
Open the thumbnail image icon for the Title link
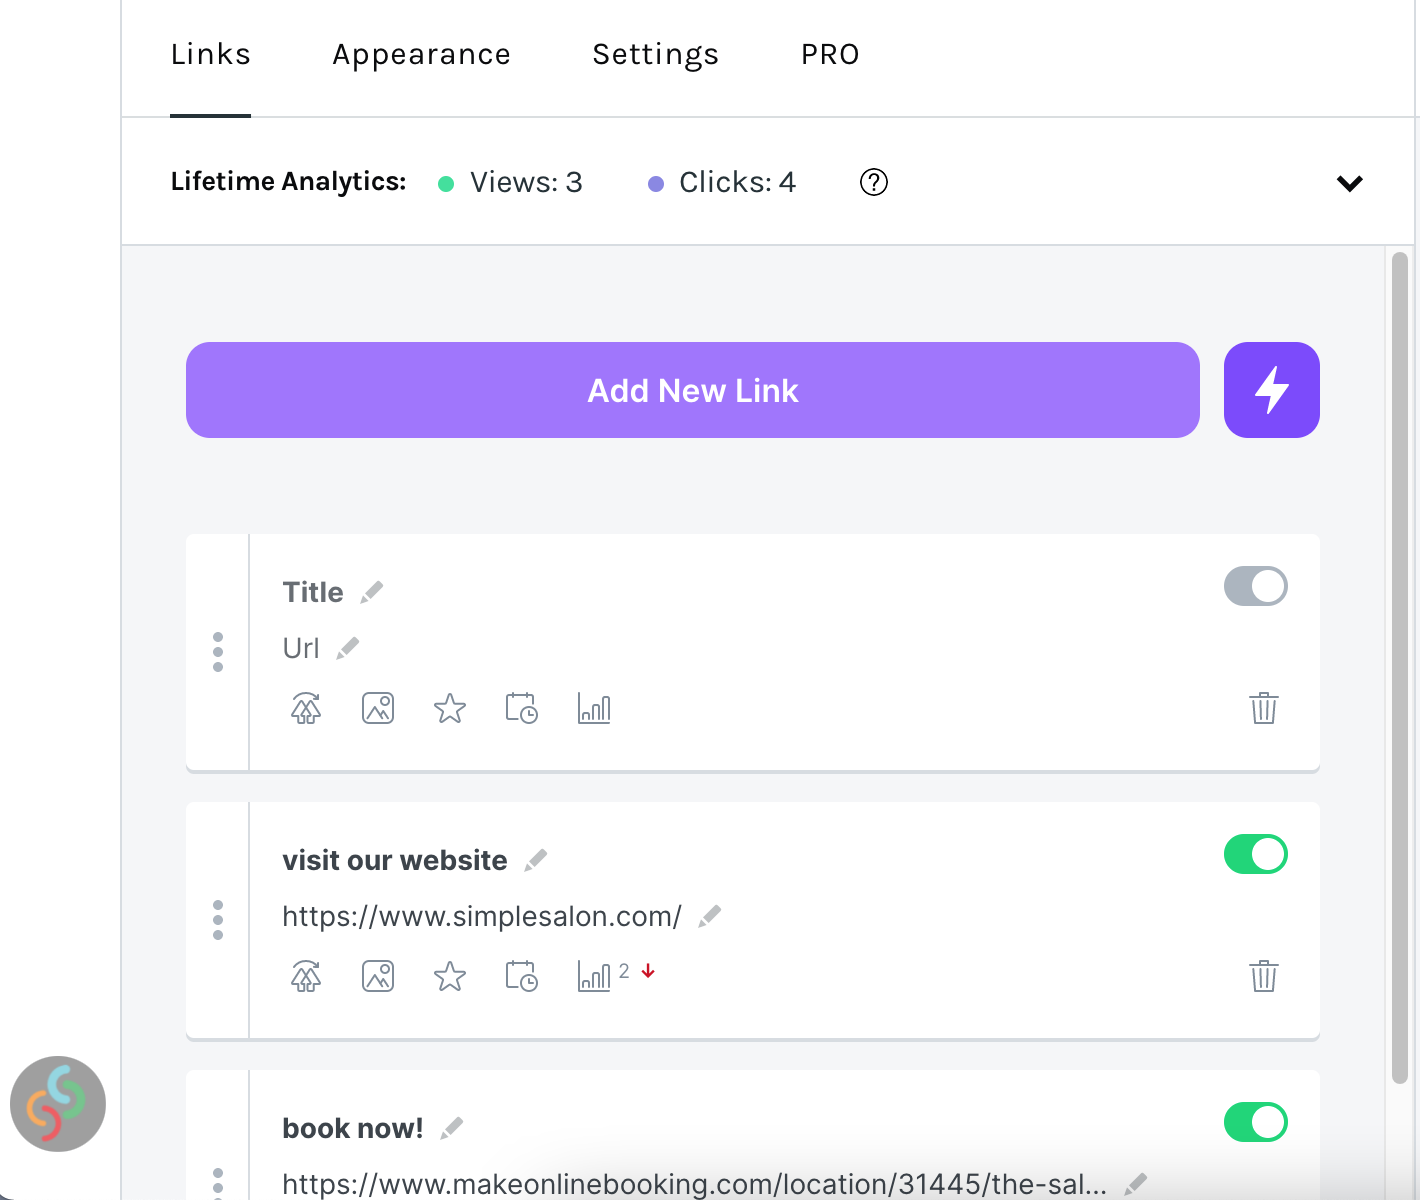tap(378, 708)
